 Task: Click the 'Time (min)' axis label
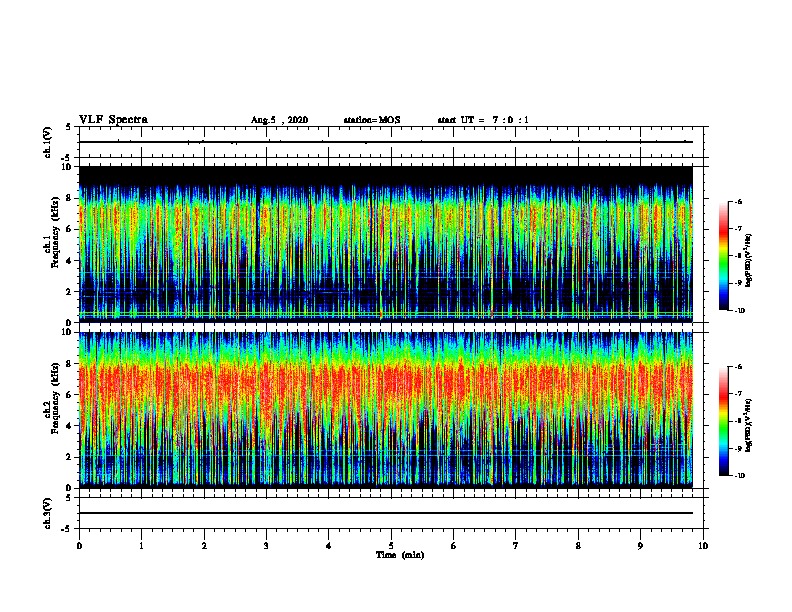point(400,555)
